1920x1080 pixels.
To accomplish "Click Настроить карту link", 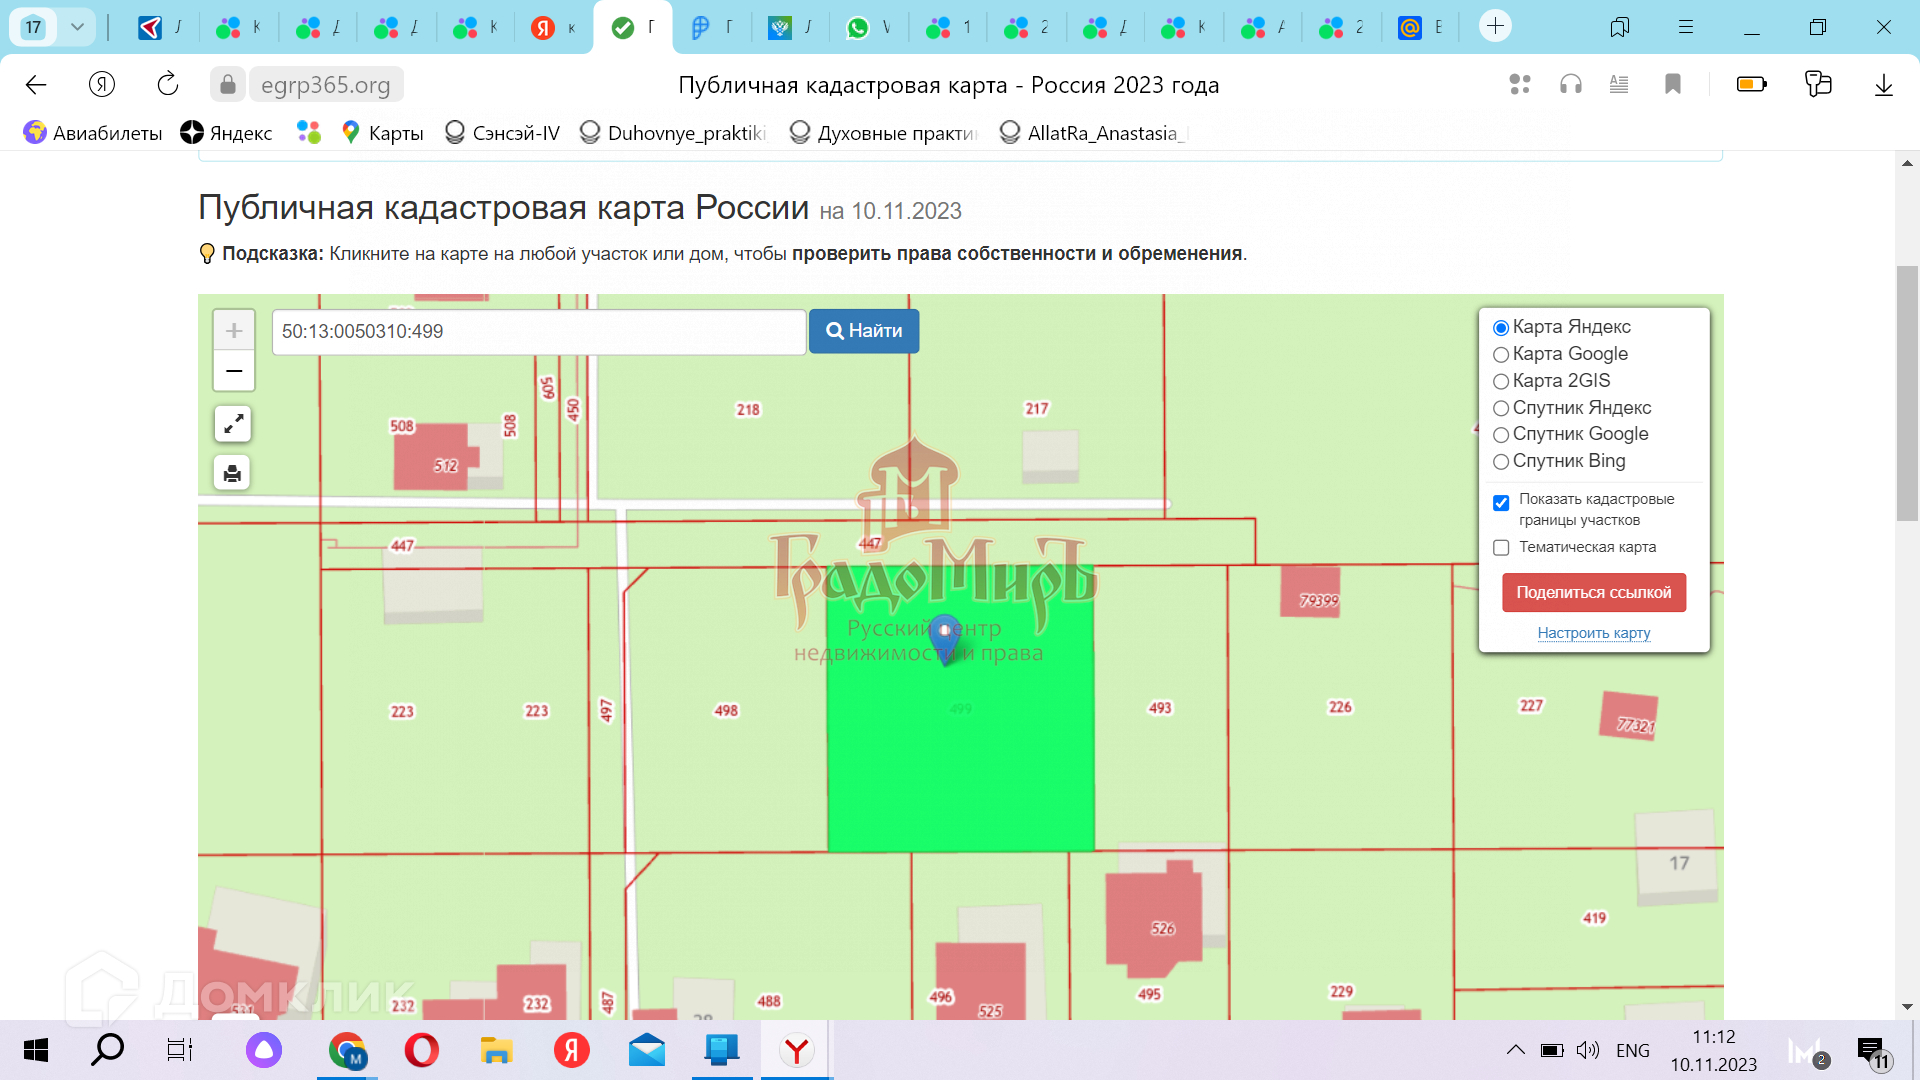I will coord(1594,633).
